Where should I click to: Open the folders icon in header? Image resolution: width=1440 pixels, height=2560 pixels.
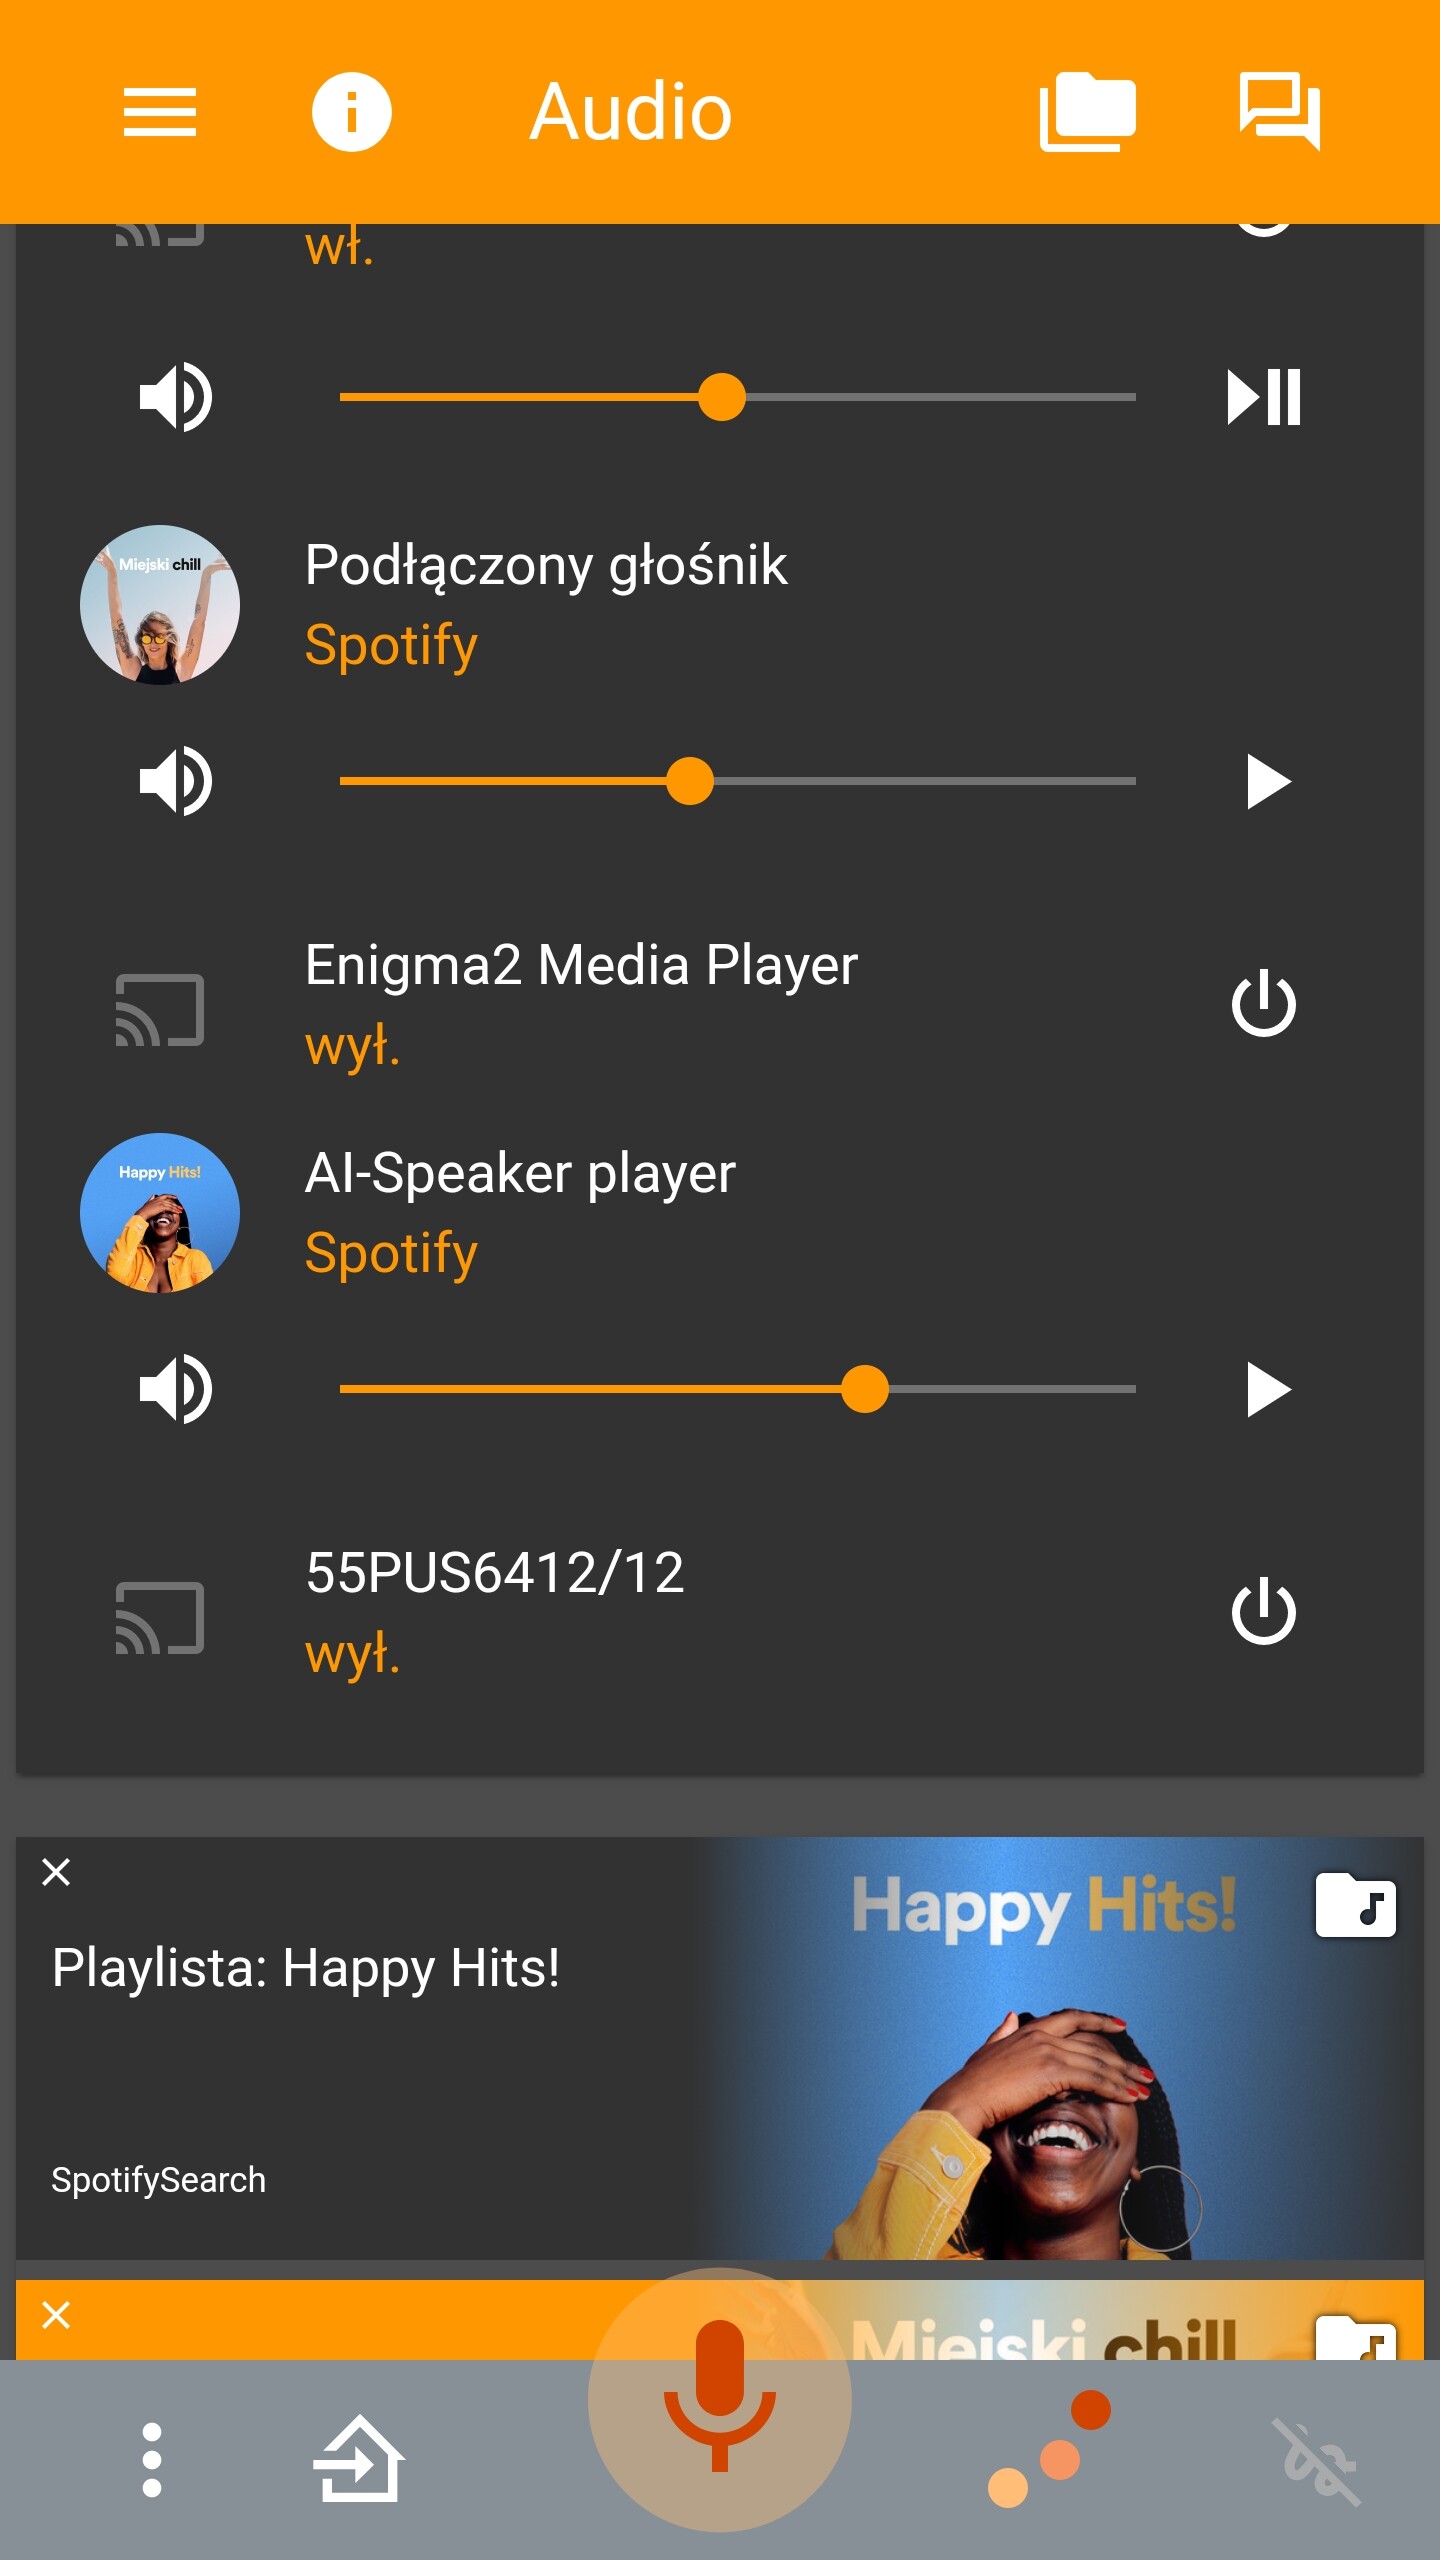point(1087,111)
